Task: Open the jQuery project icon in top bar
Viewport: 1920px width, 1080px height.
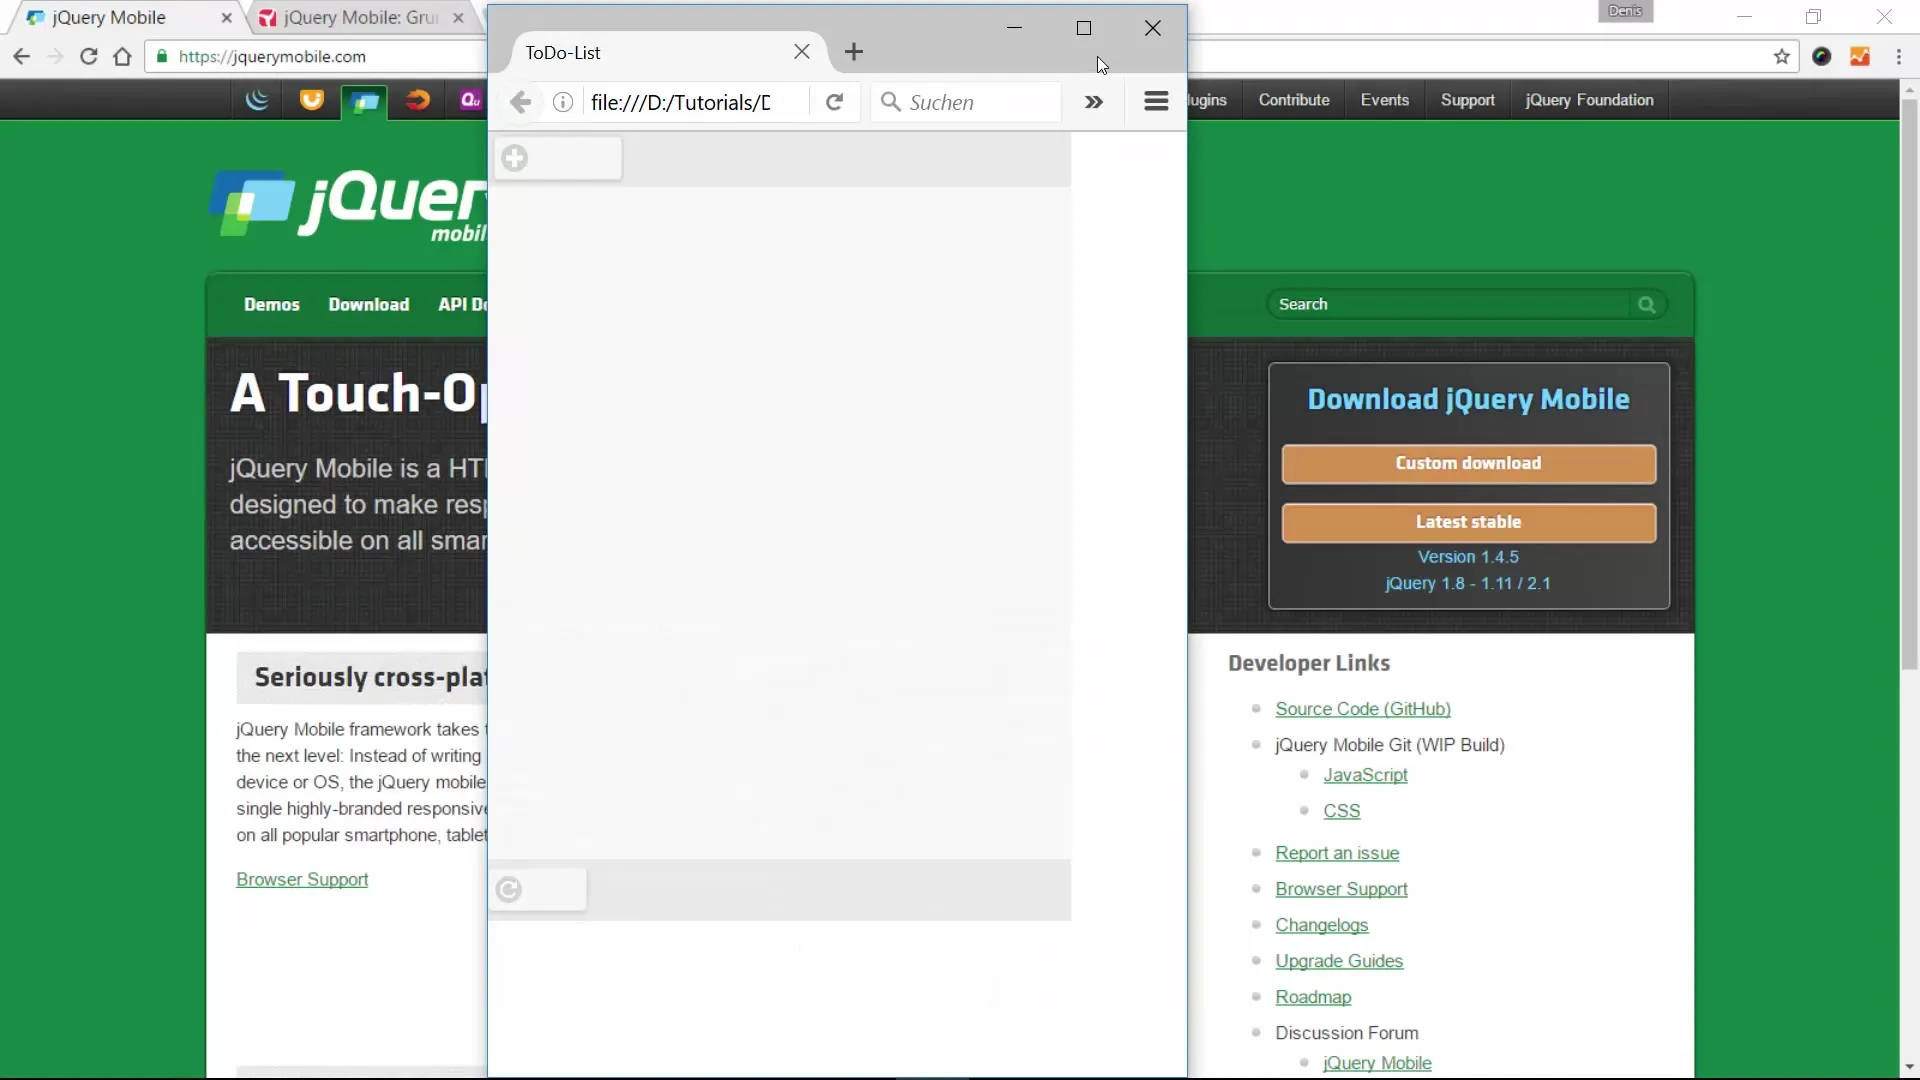Action: pyautogui.click(x=258, y=100)
